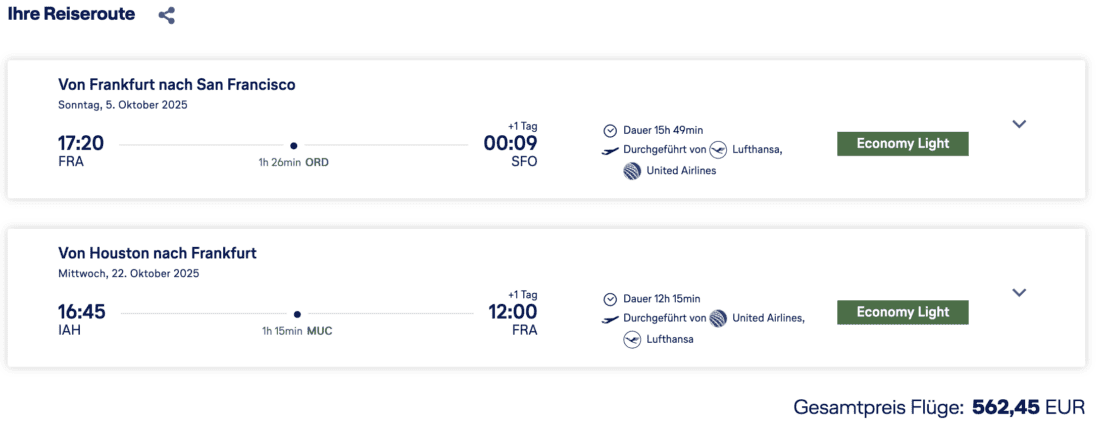The height and width of the screenshot is (426, 1100).
Task: Click the total price 562,45 EUR
Action: click(x=1027, y=407)
